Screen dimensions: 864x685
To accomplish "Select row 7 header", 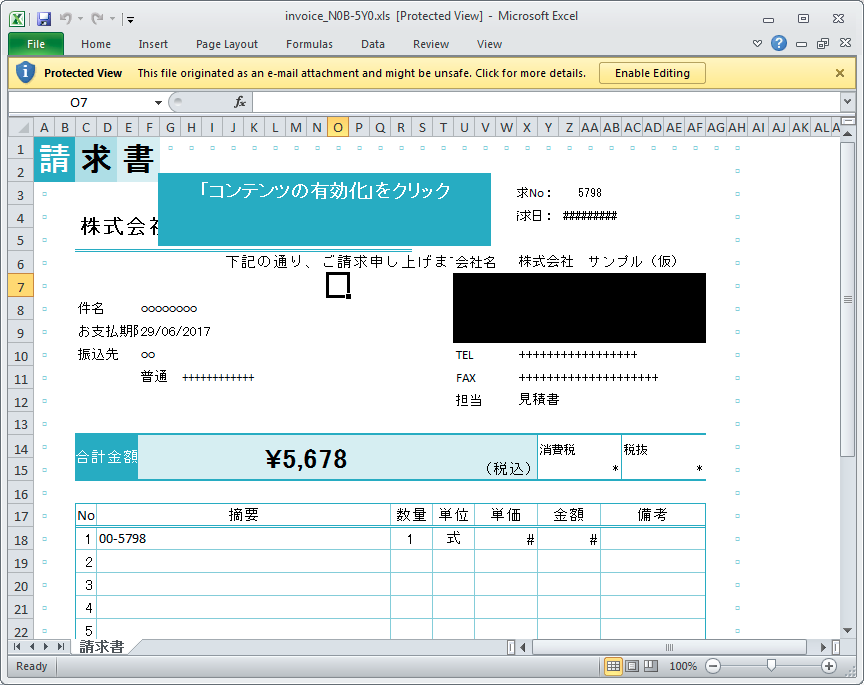I will click(21, 287).
